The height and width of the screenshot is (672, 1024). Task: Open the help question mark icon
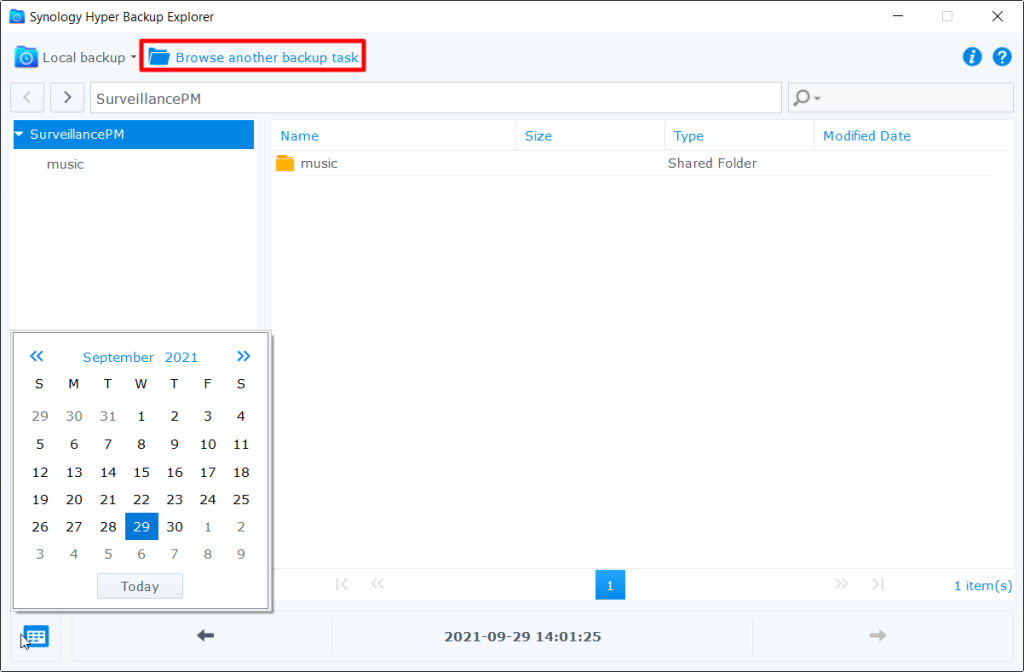point(1002,57)
